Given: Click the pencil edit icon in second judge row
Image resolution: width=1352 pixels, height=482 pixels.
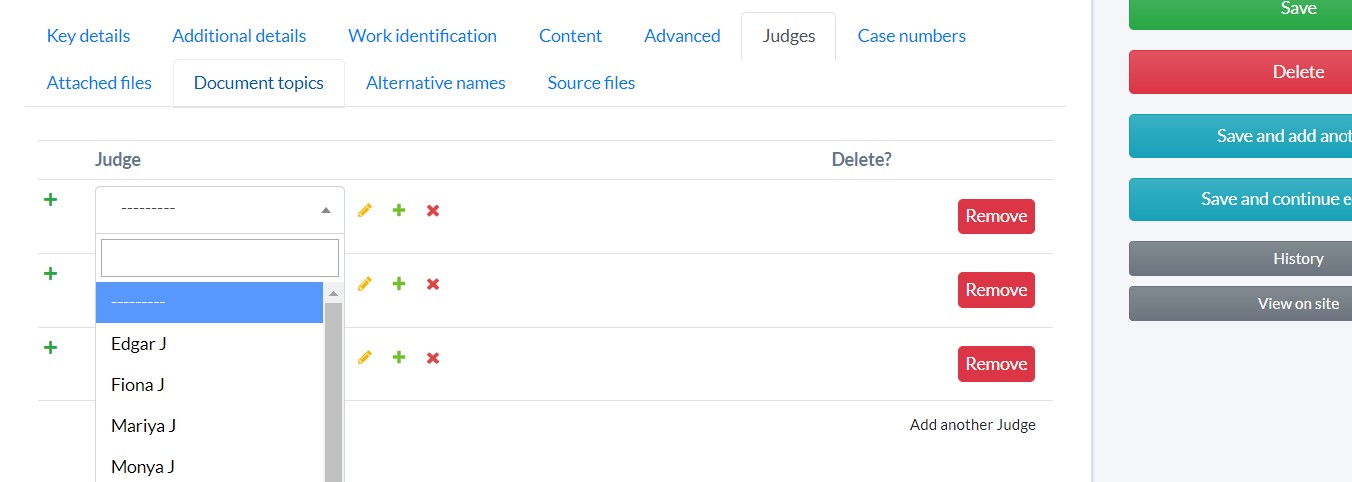Looking at the screenshot, I should pyautogui.click(x=365, y=284).
